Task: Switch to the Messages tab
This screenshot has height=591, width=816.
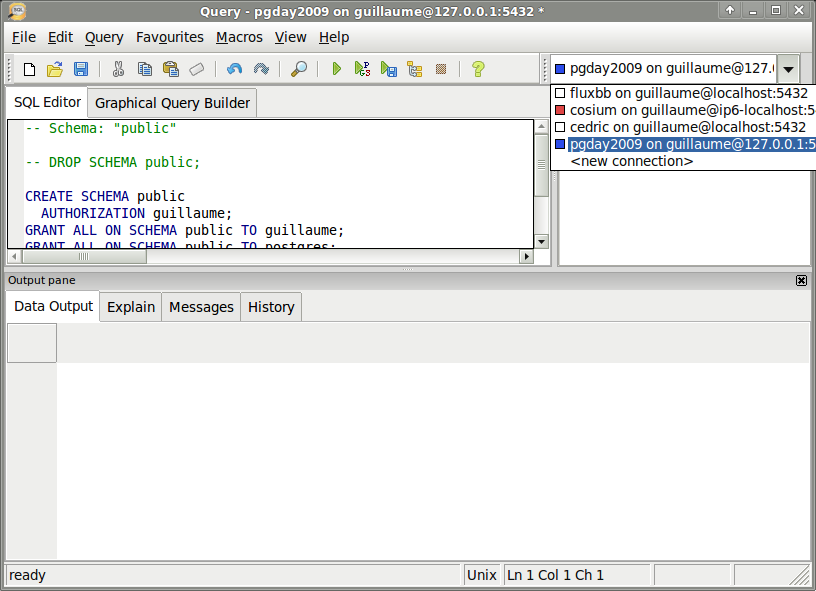Action: 201,307
